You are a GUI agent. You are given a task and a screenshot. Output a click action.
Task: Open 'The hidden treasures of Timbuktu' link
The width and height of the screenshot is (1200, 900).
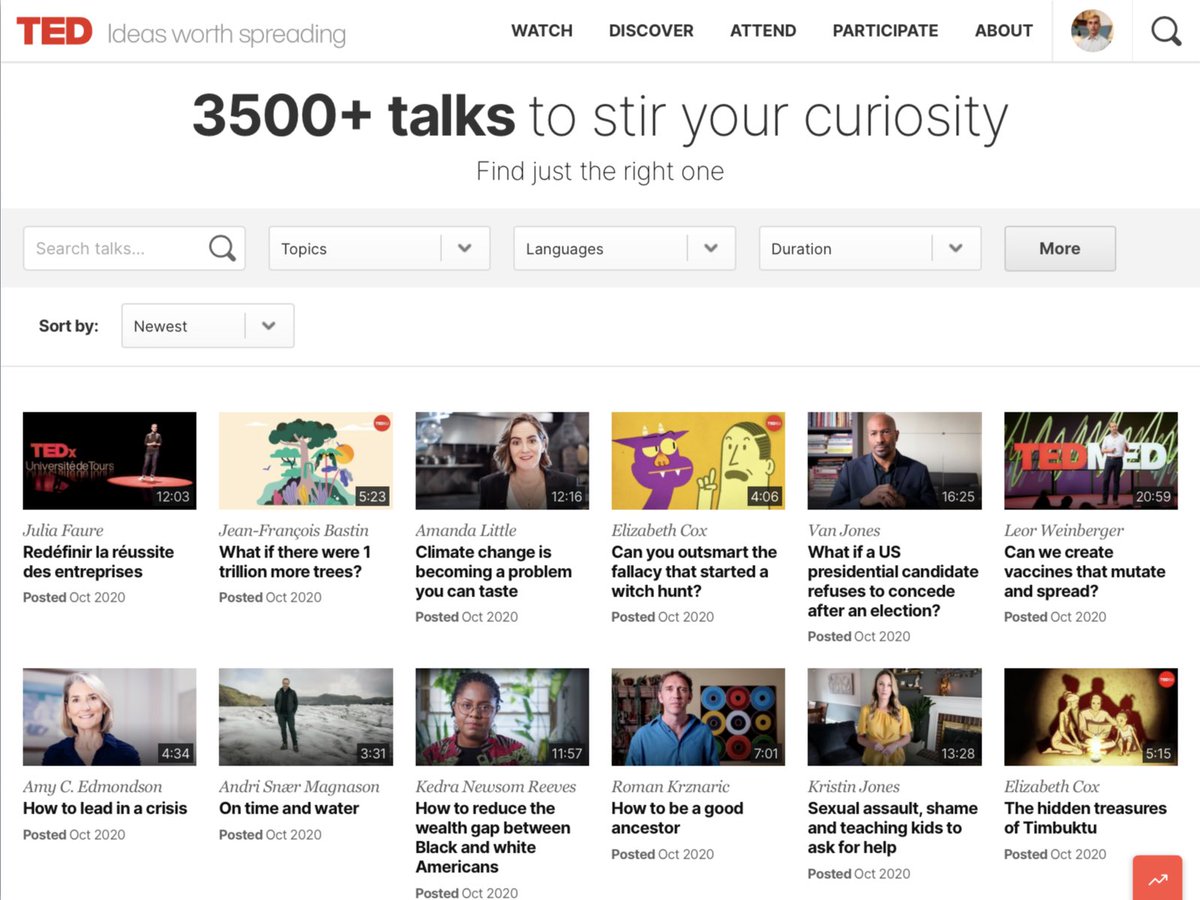point(1085,818)
